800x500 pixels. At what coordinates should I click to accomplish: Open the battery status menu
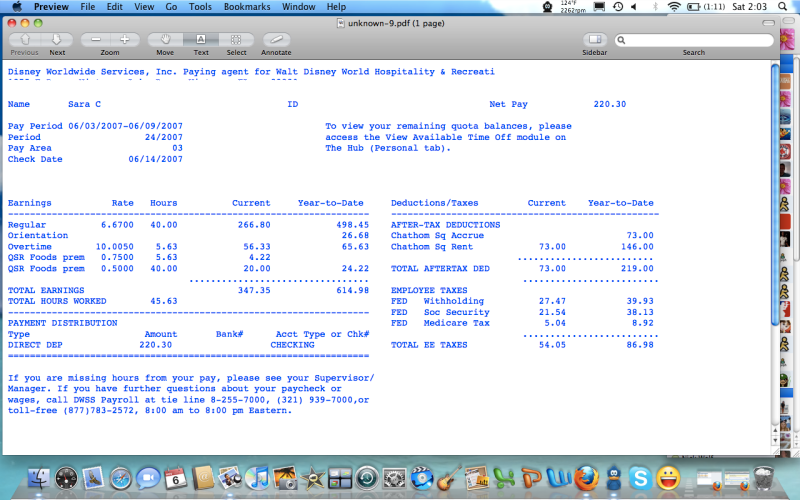click(x=706, y=7)
